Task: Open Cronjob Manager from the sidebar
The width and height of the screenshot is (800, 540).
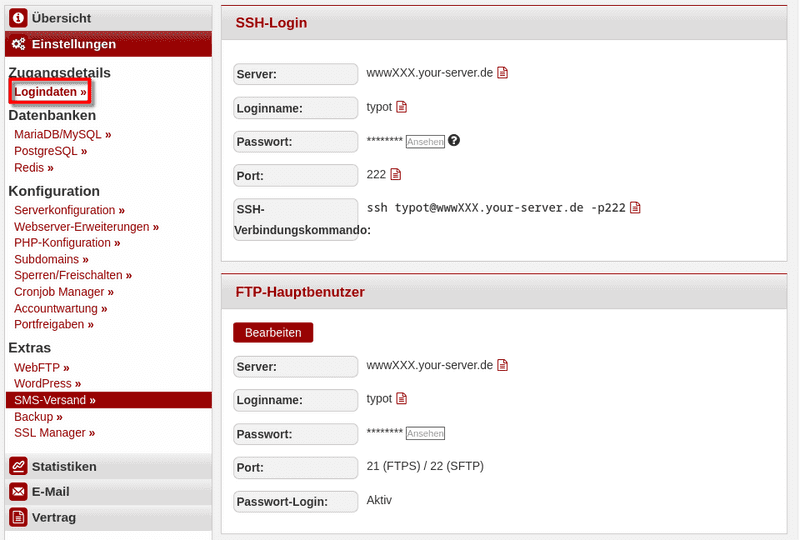Action: click(63, 292)
